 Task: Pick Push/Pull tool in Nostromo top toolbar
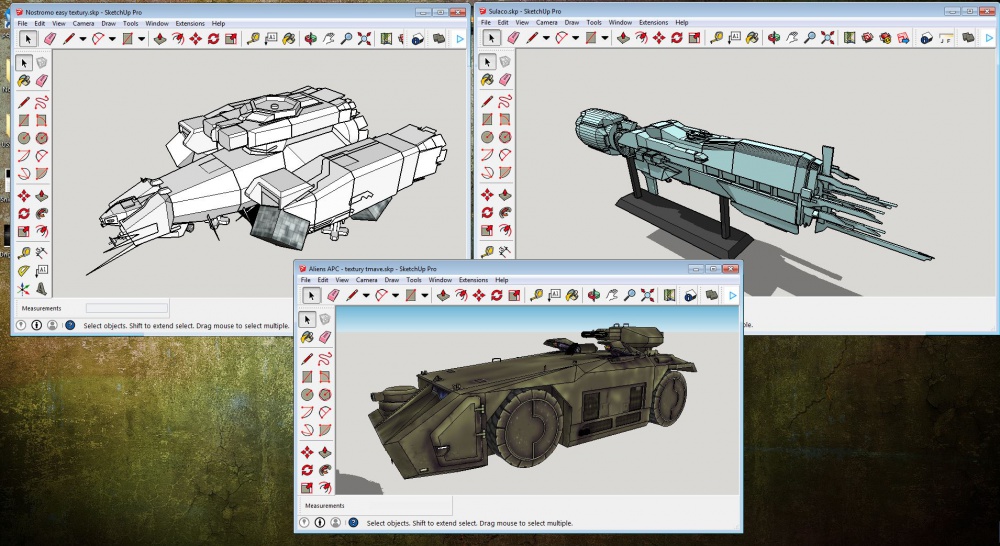click(160, 39)
